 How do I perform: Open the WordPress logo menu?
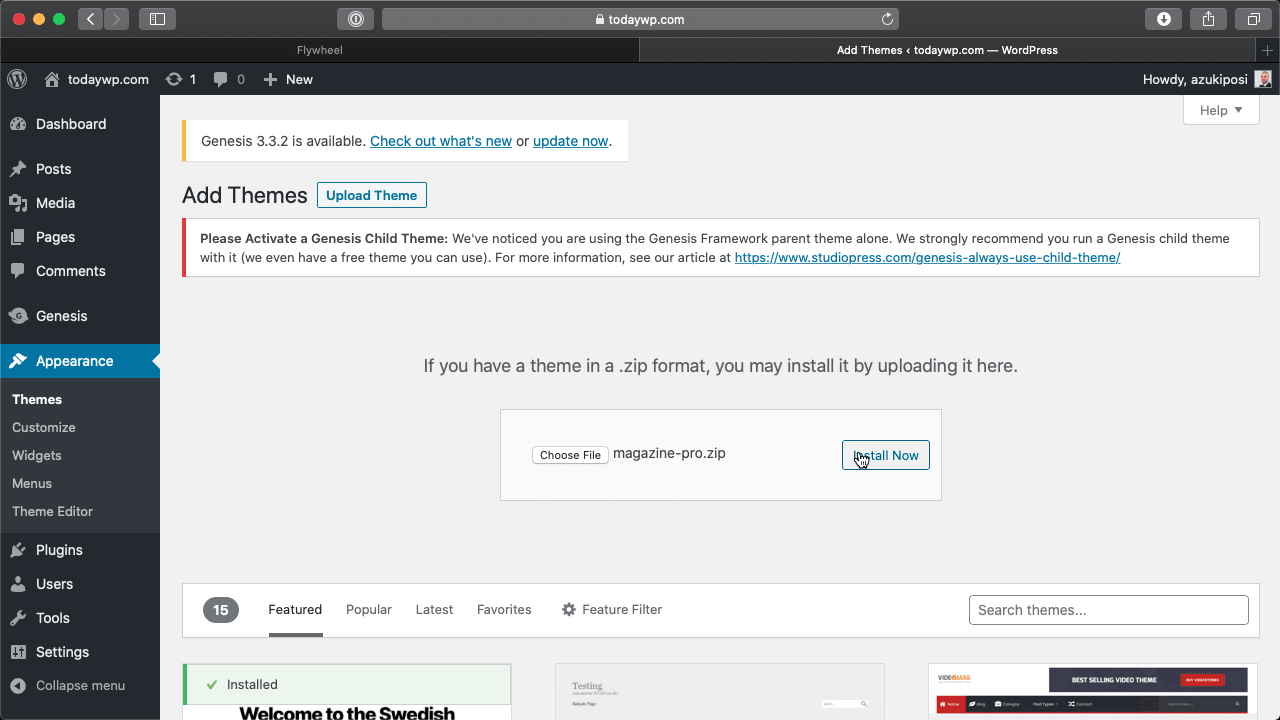click(17, 79)
